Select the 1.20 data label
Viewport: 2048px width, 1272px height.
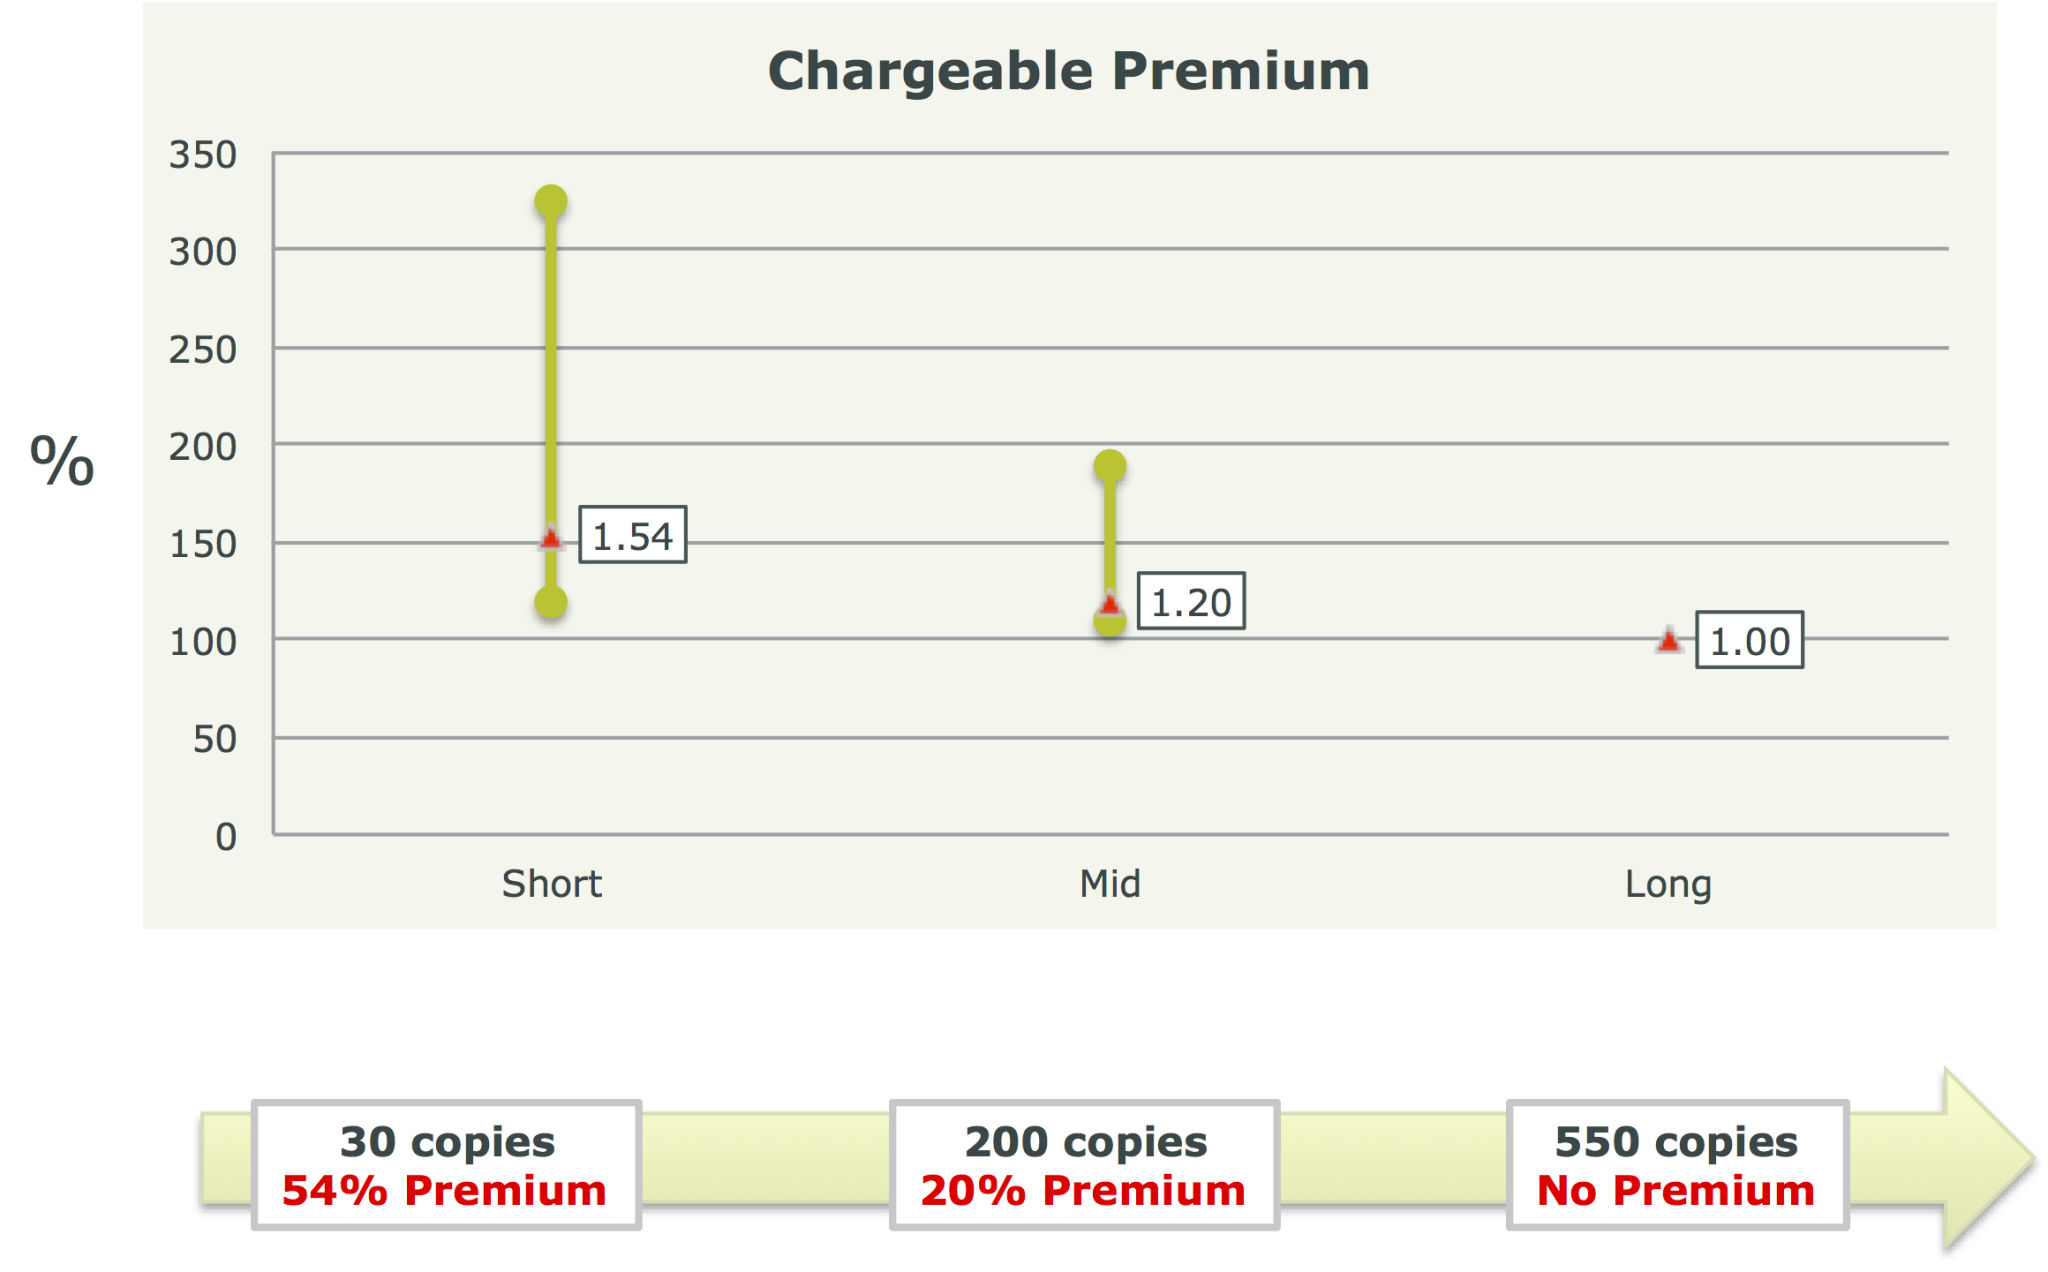tap(1191, 601)
